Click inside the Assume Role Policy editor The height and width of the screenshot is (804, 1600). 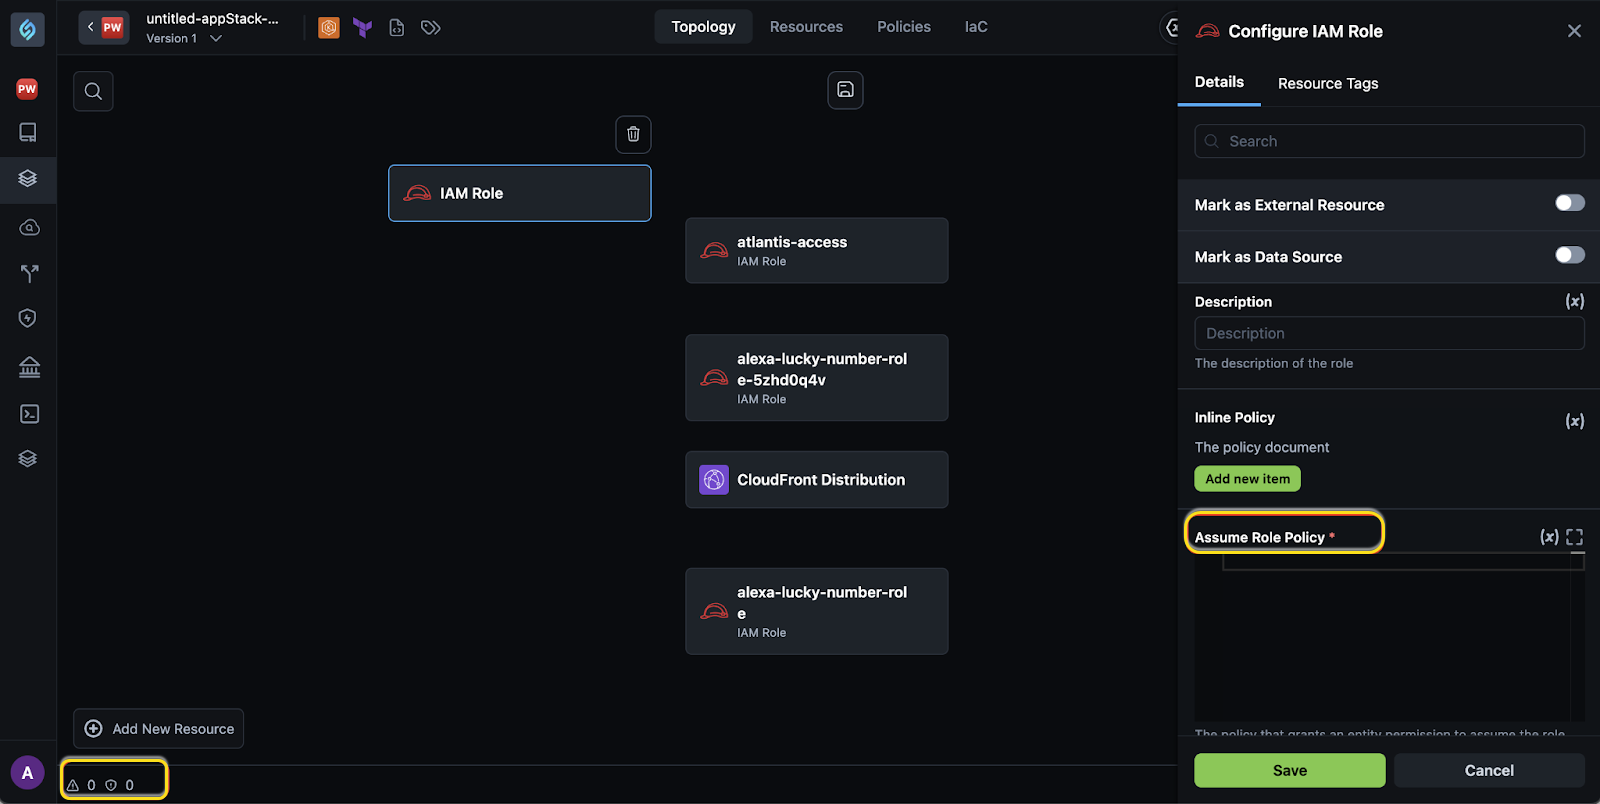point(1389,637)
